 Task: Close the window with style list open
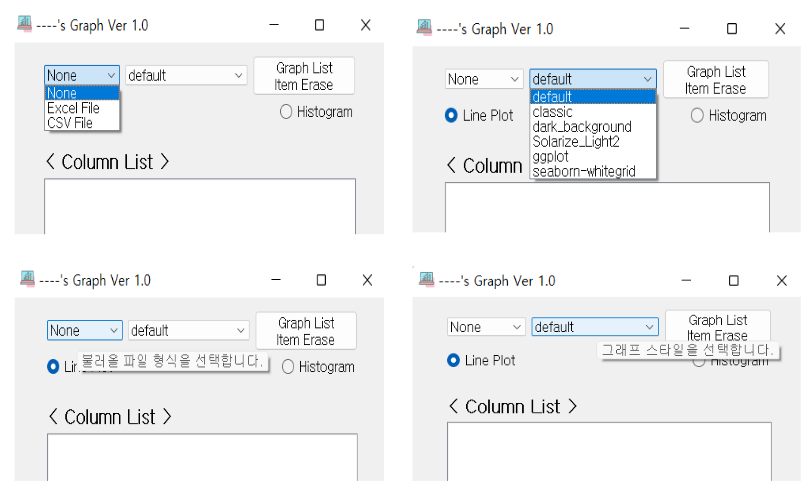click(780, 29)
